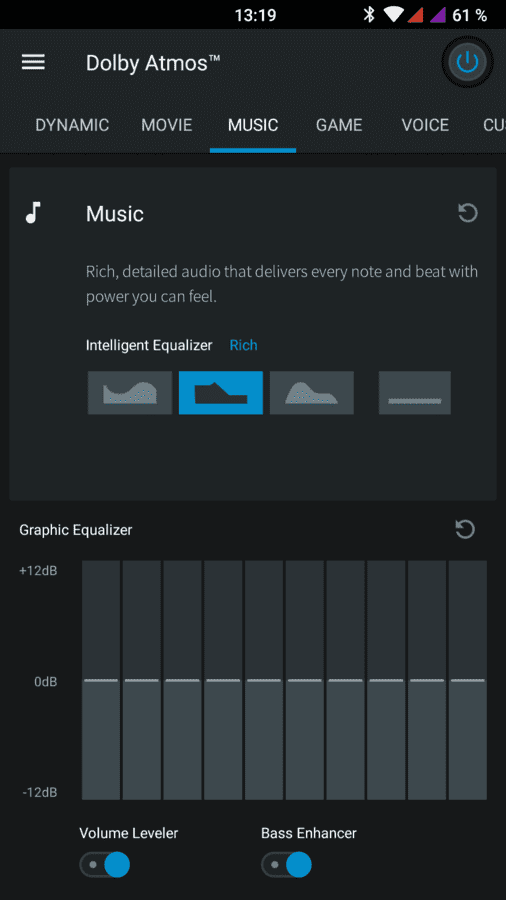The width and height of the screenshot is (506, 900).
Task: Reset the Music profile settings
Action: pos(468,214)
